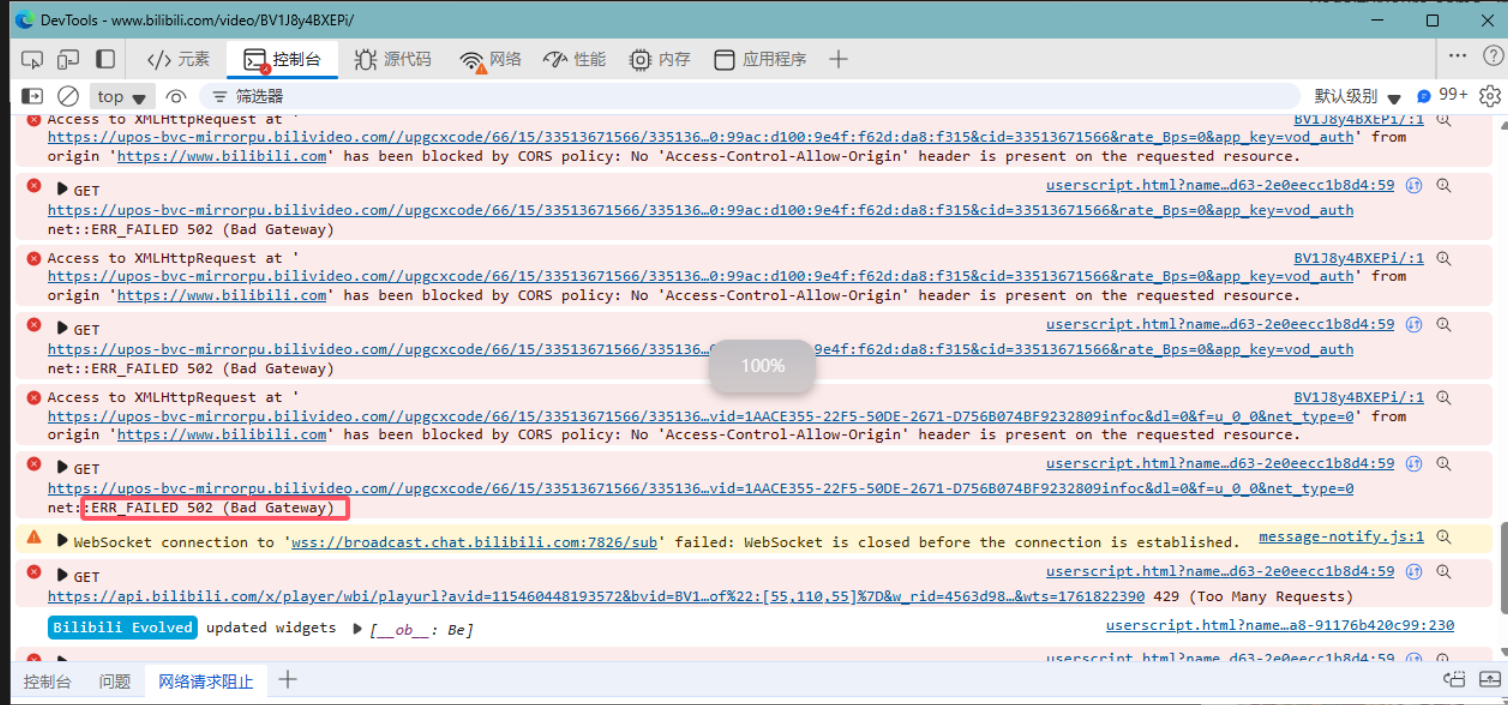Expand the __ob__ object entry
Image resolution: width=1508 pixels, height=705 pixels.
(358, 629)
